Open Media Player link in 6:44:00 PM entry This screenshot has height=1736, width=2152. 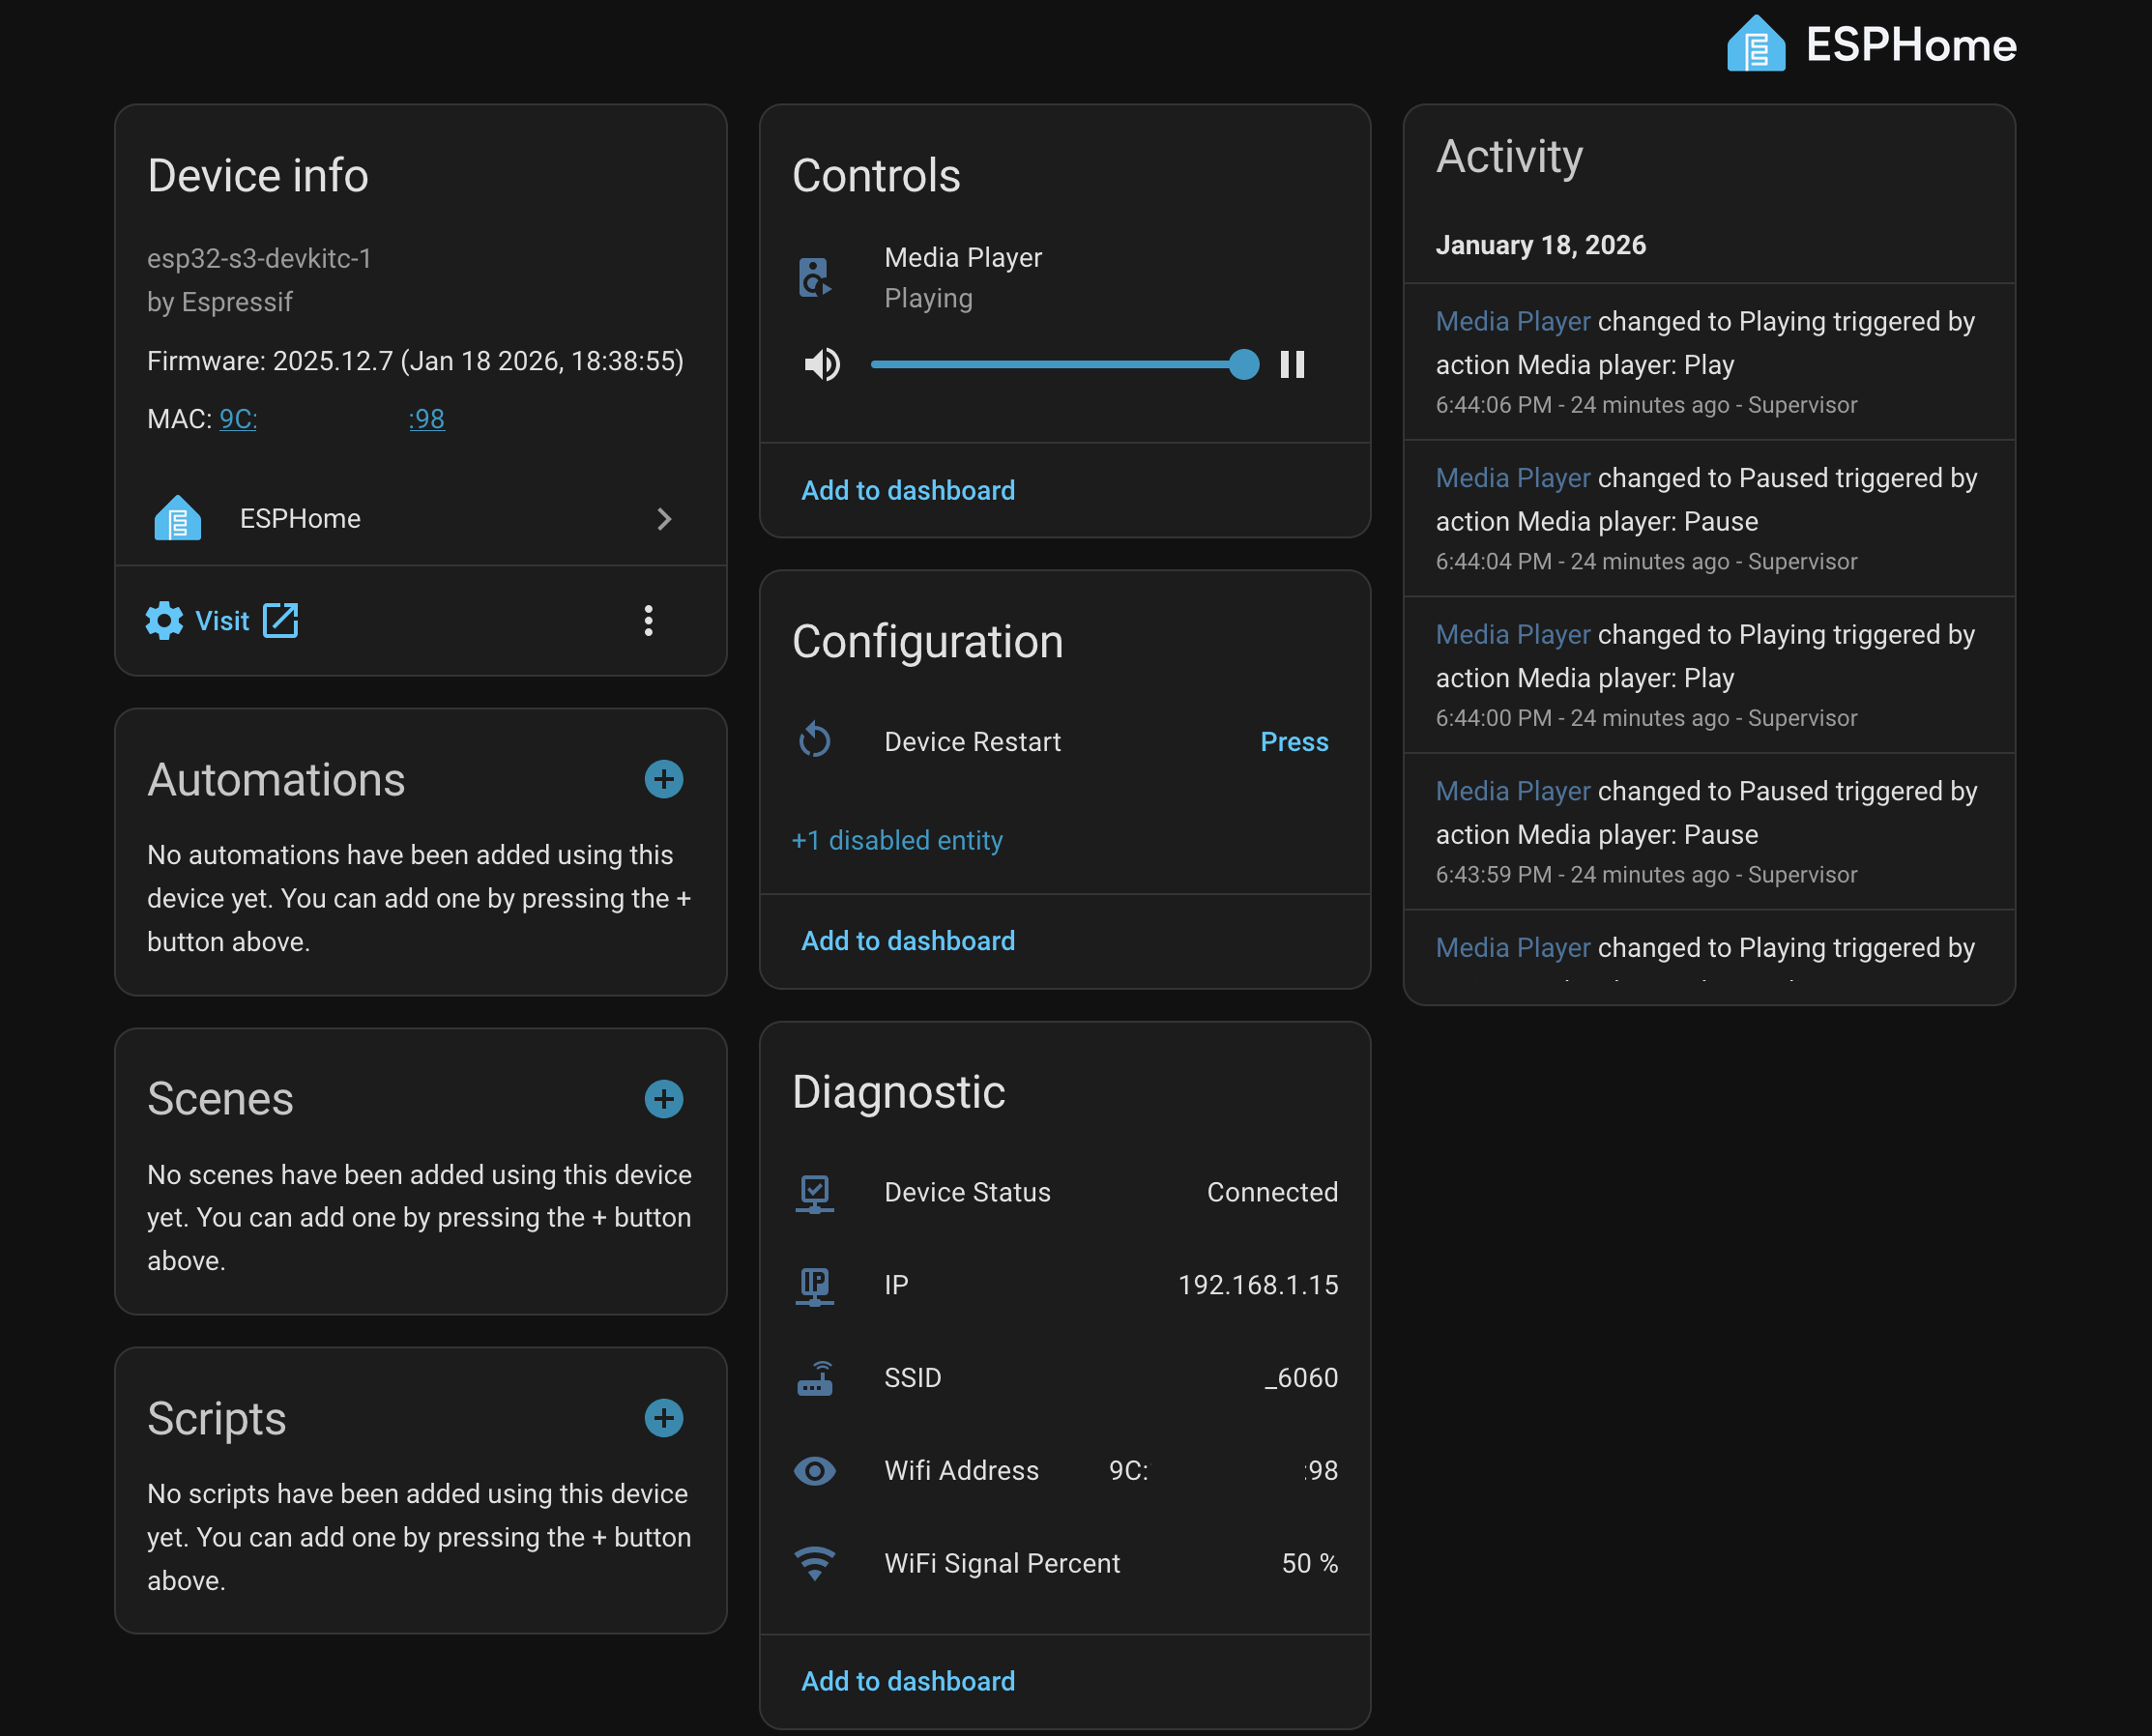[1513, 634]
